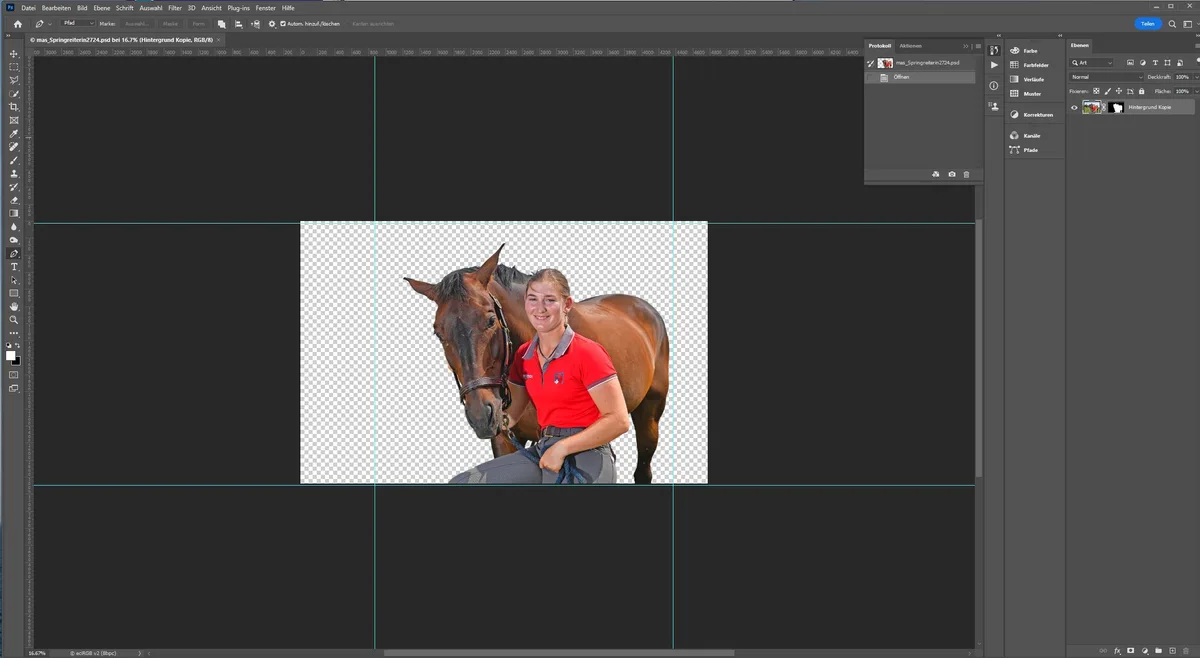
Task: Click the Teilen button
Action: point(1147,23)
